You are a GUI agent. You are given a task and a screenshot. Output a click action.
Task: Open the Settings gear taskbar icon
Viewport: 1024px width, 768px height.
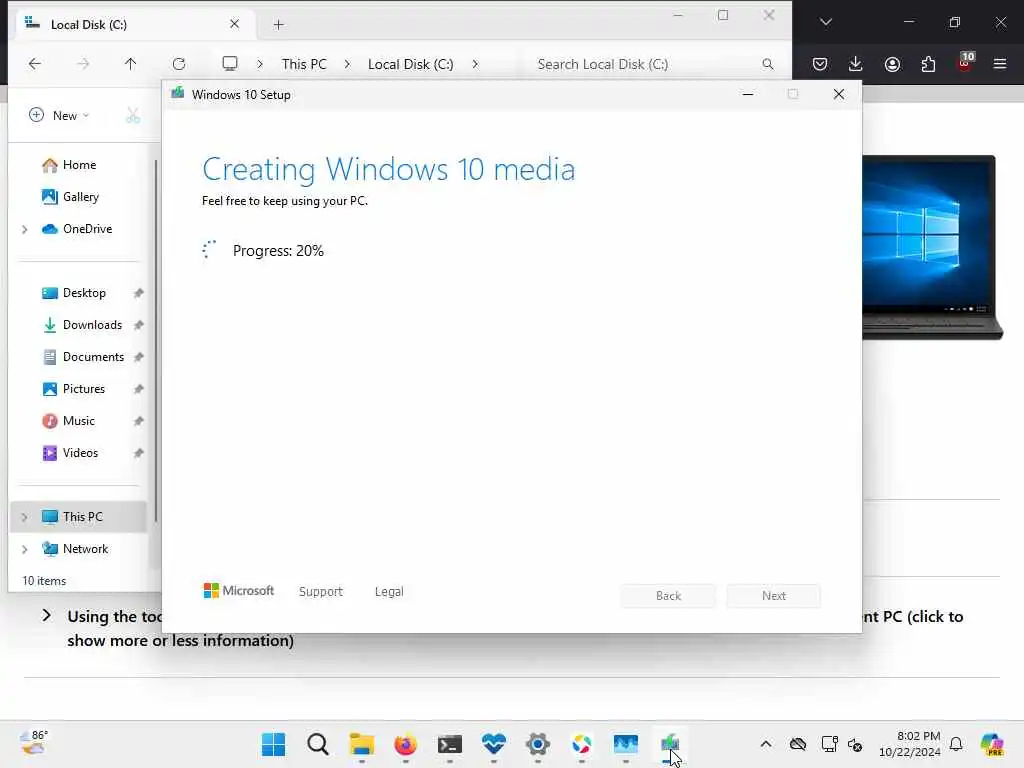(537, 744)
